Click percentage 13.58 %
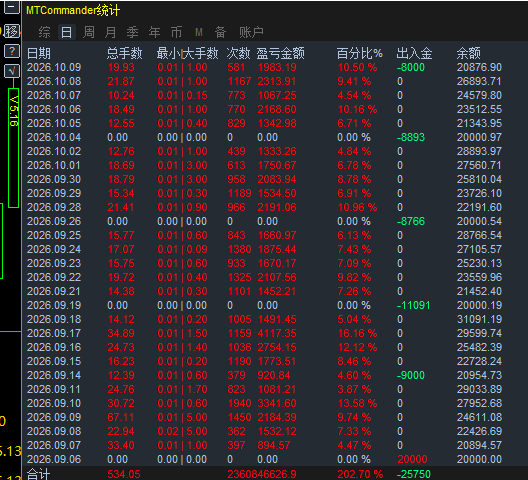Screen dimensions: 528x480 click(357, 403)
